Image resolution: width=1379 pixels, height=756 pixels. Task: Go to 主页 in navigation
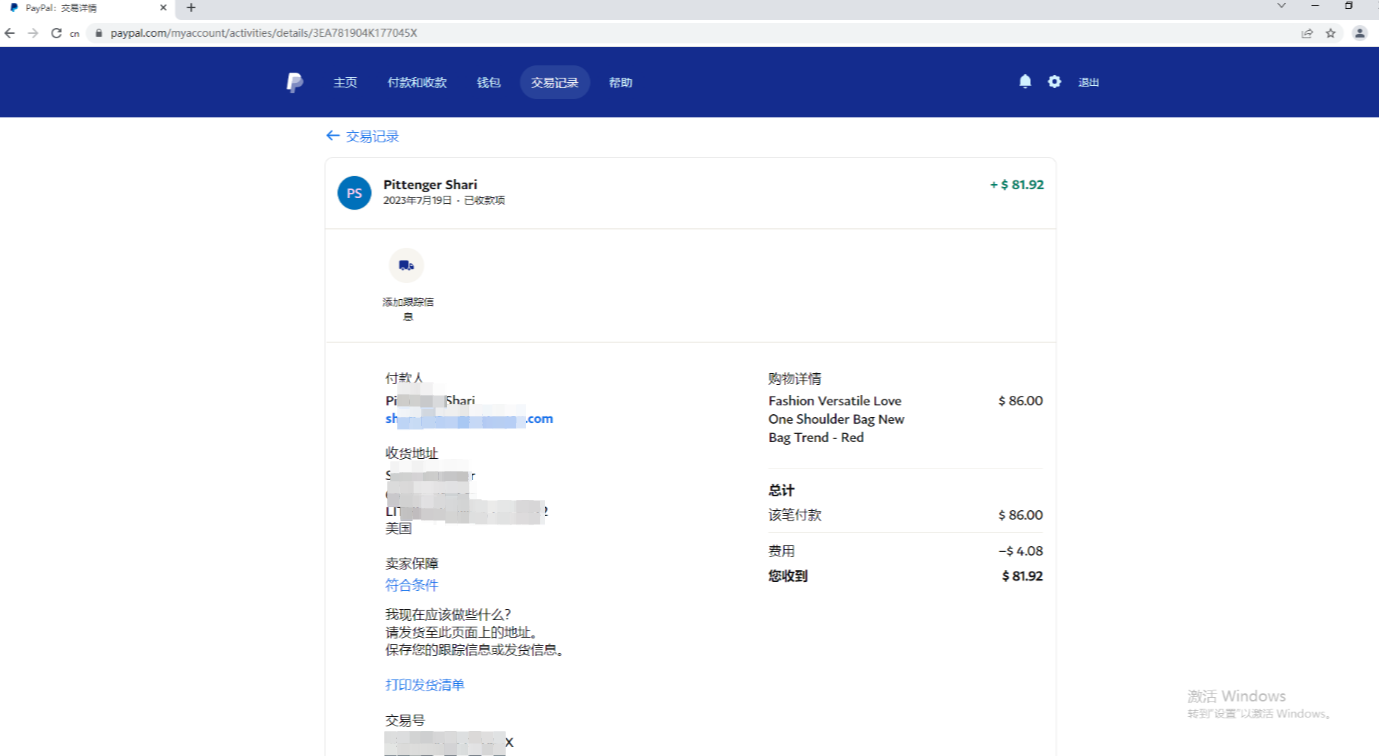click(x=345, y=83)
